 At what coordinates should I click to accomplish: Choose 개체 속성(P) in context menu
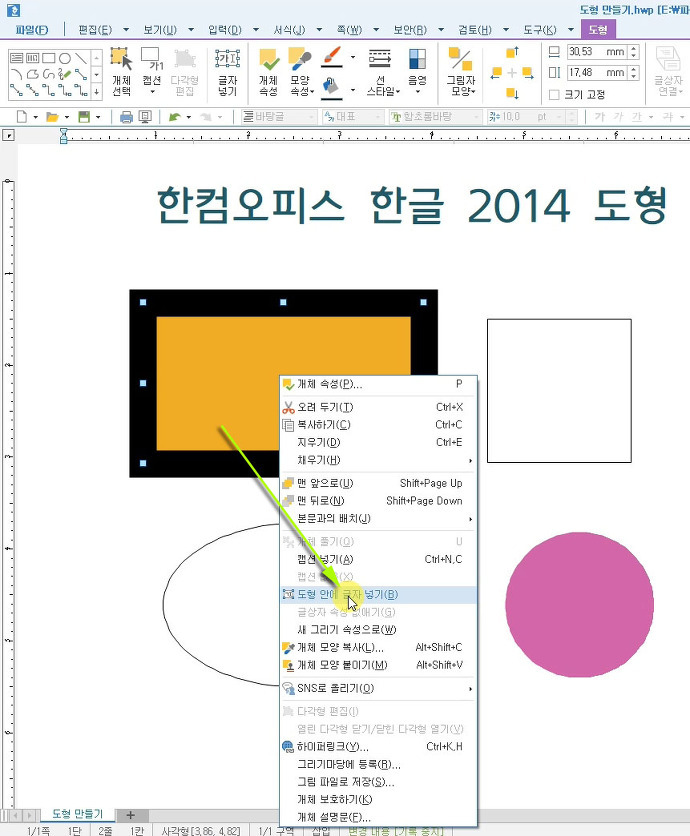click(x=378, y=384)
